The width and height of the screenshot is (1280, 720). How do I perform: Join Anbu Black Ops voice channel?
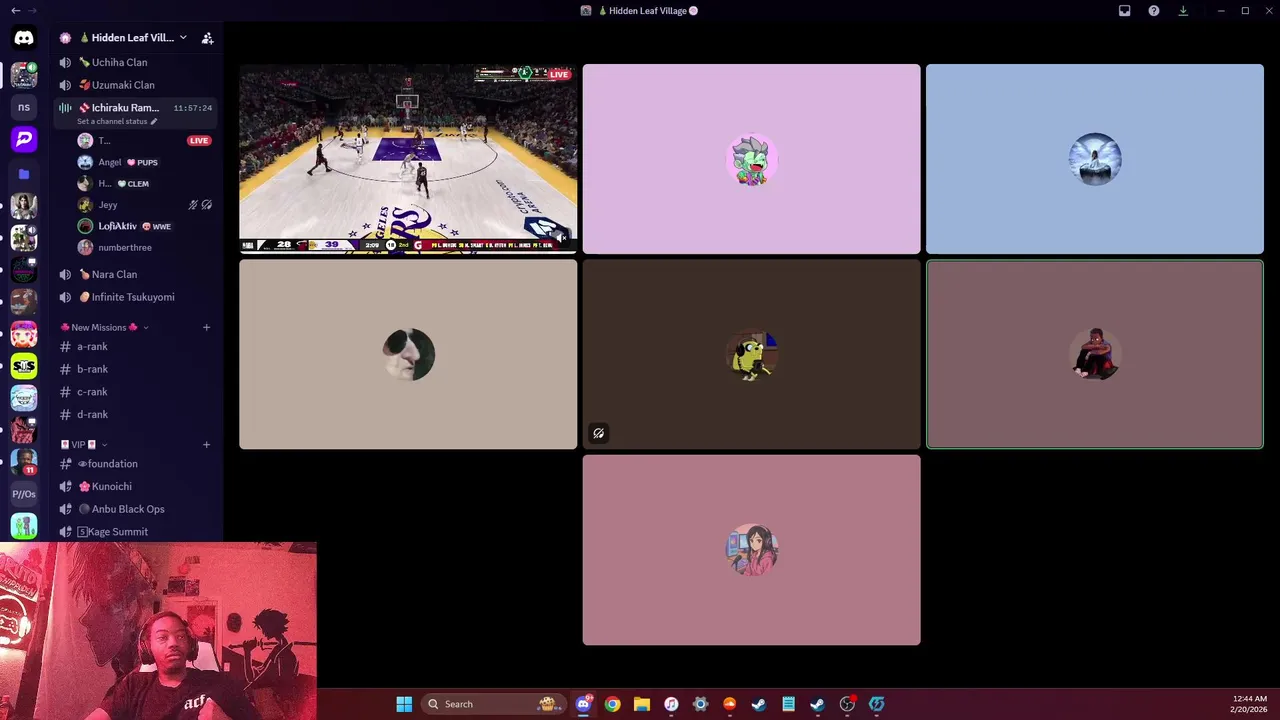[133, 509]
